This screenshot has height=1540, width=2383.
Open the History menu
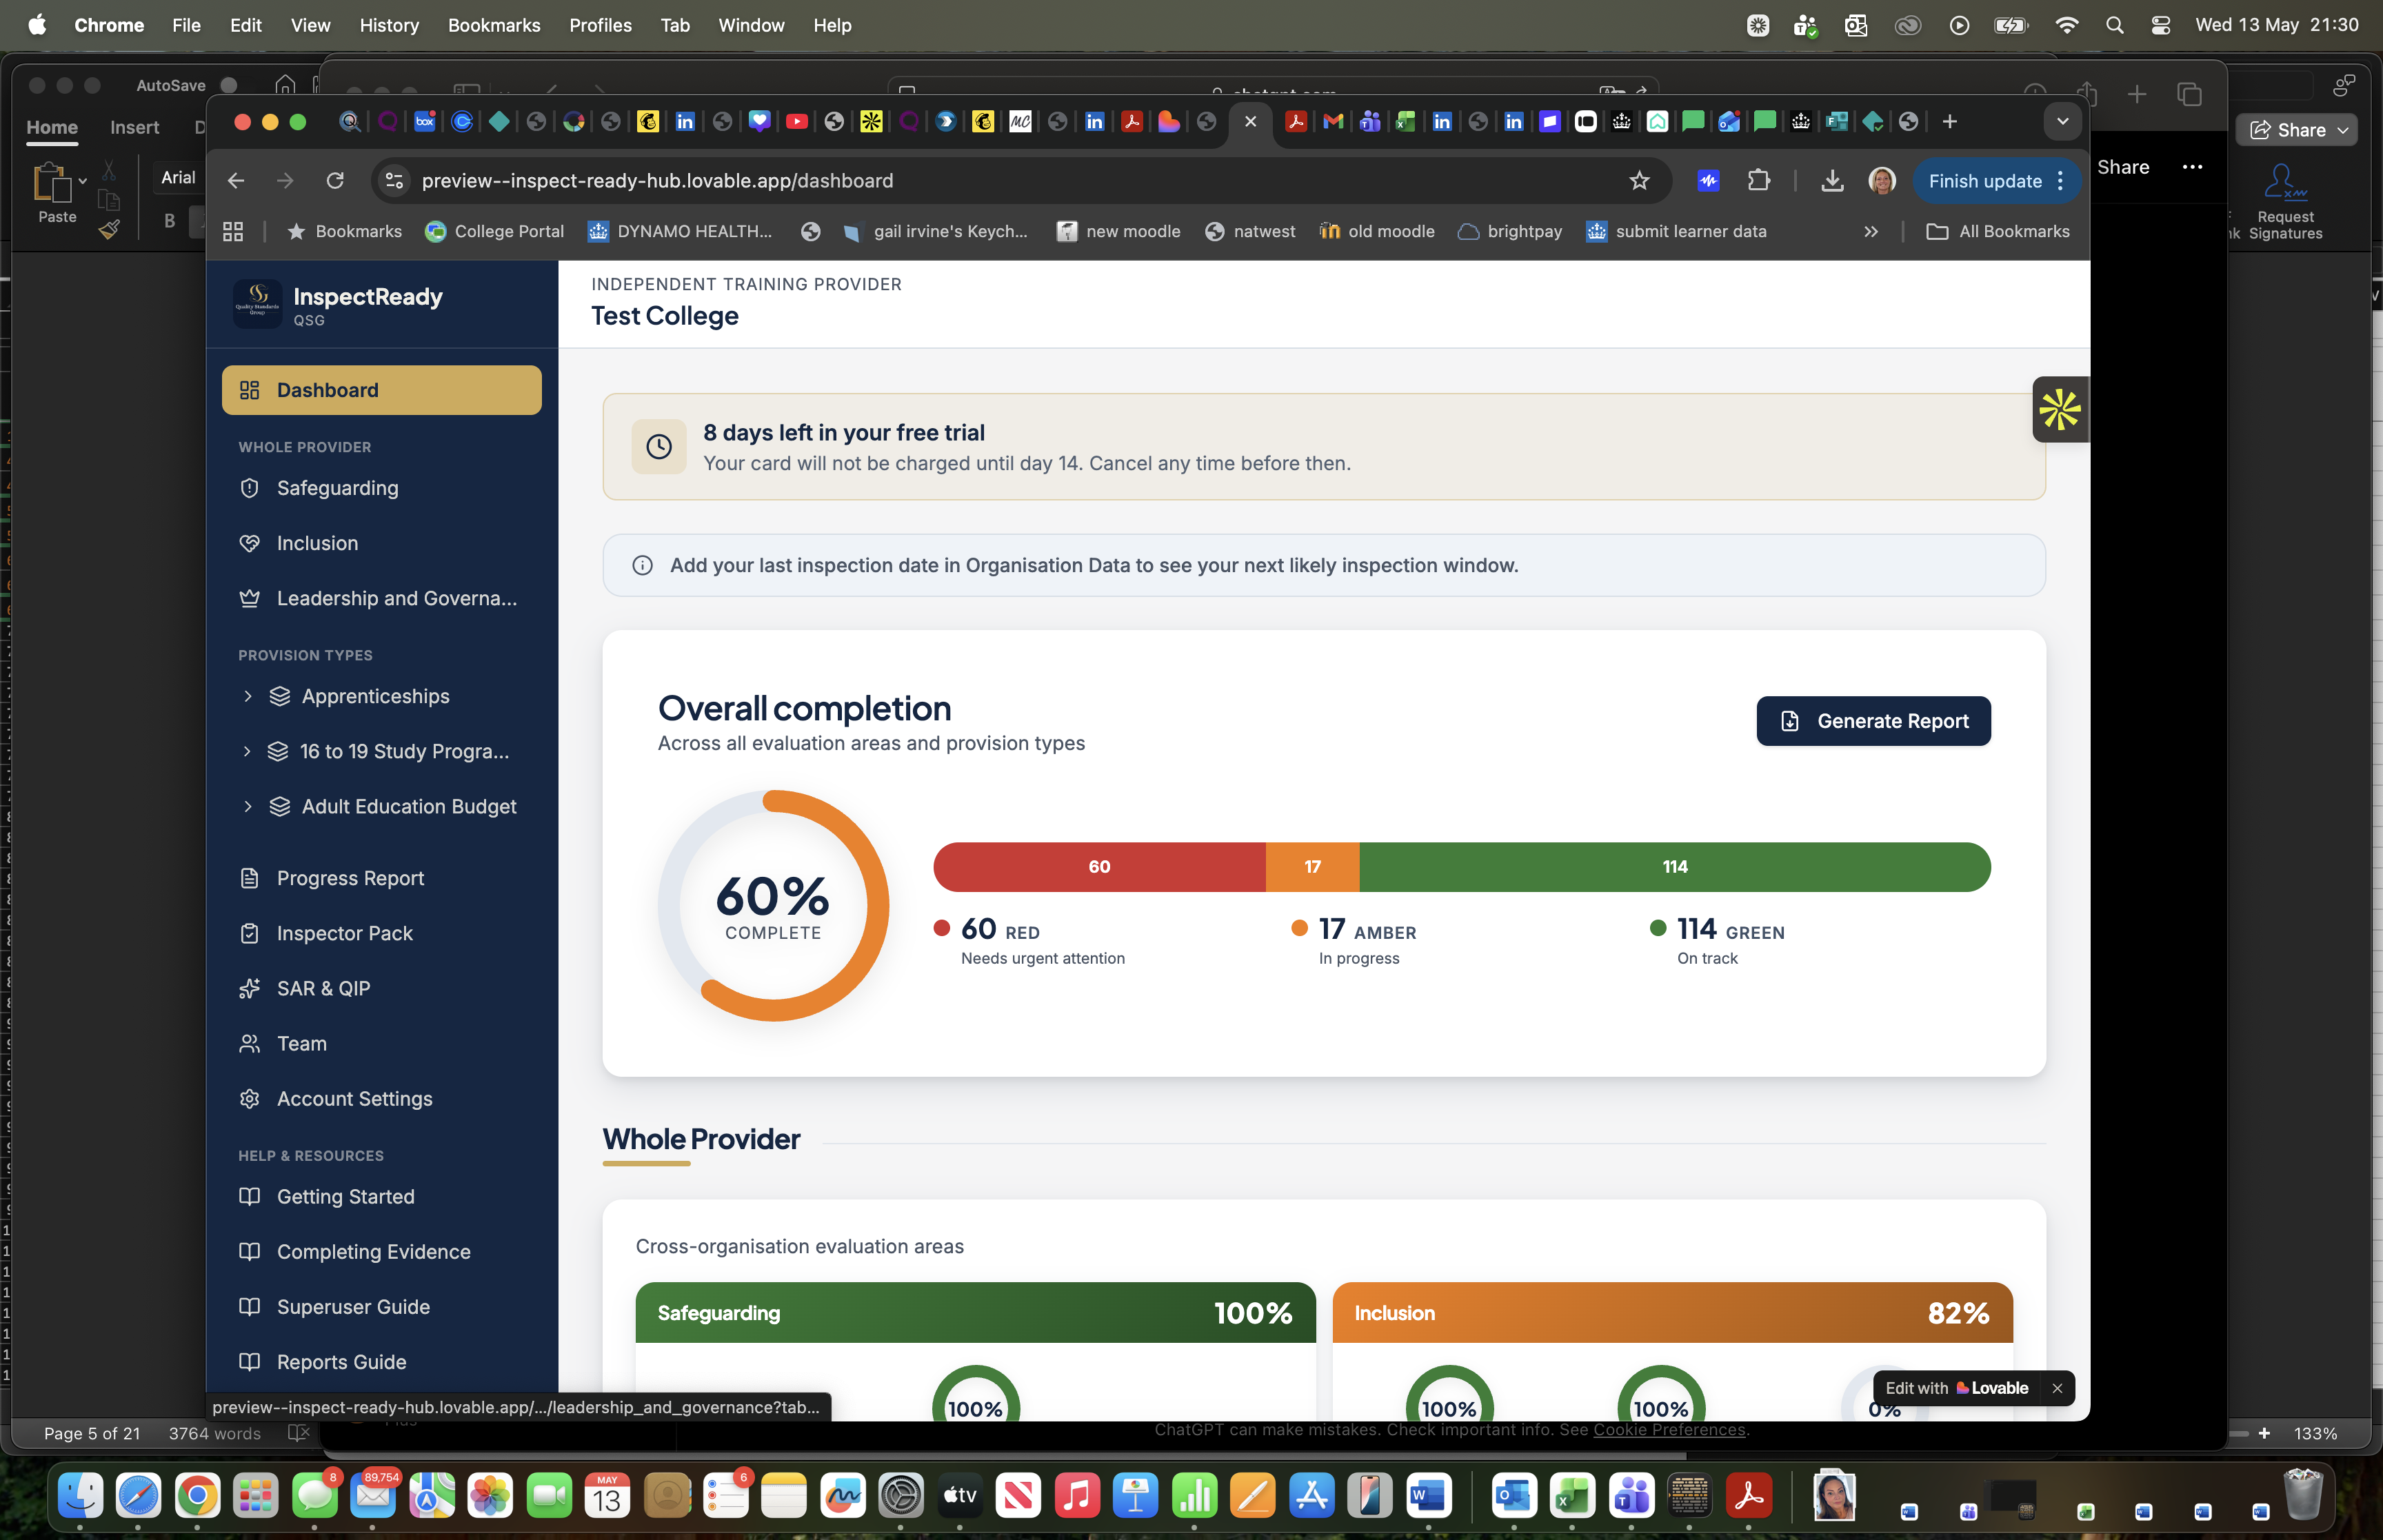[x=389, y=25]
